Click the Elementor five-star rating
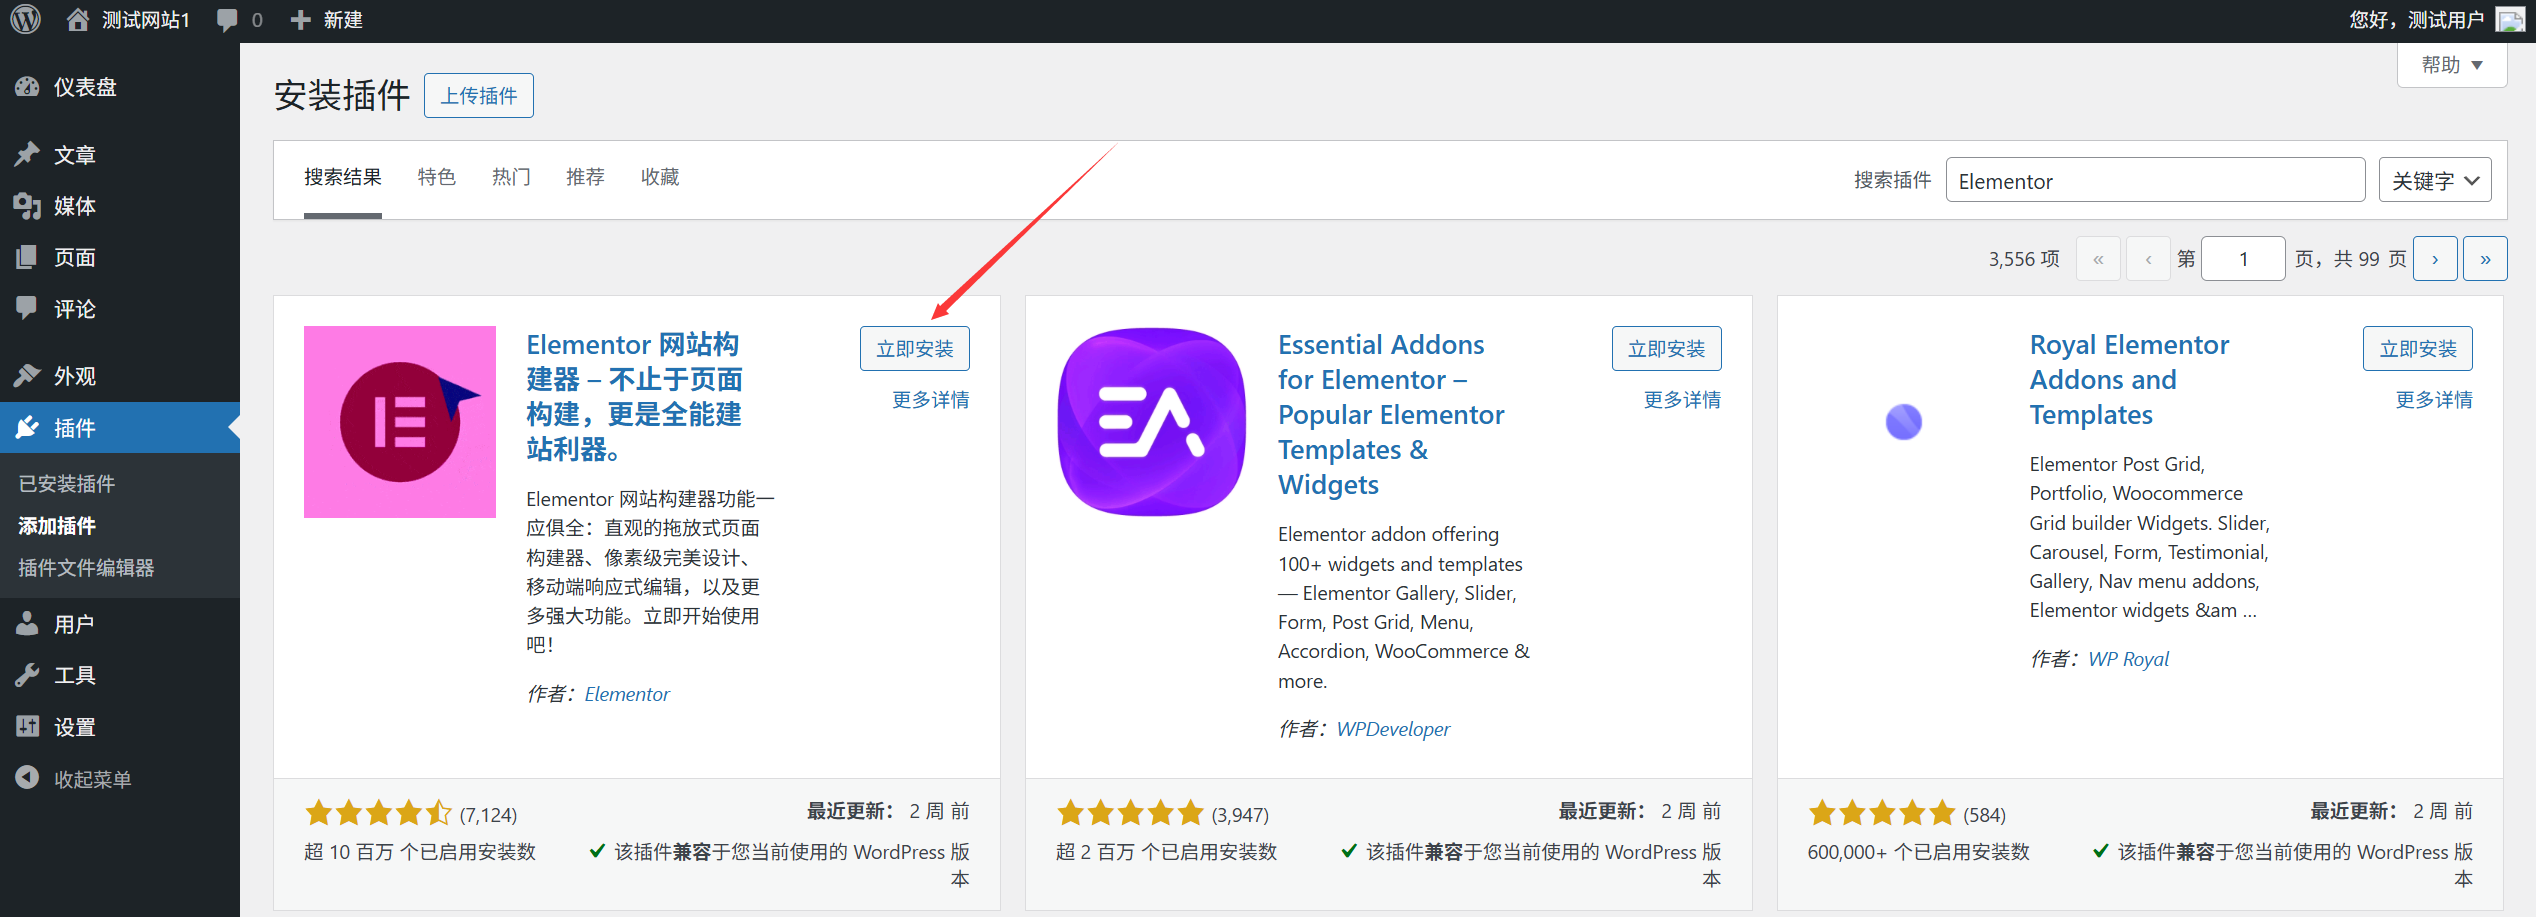2536x917 pixels. tap(379, 813)
